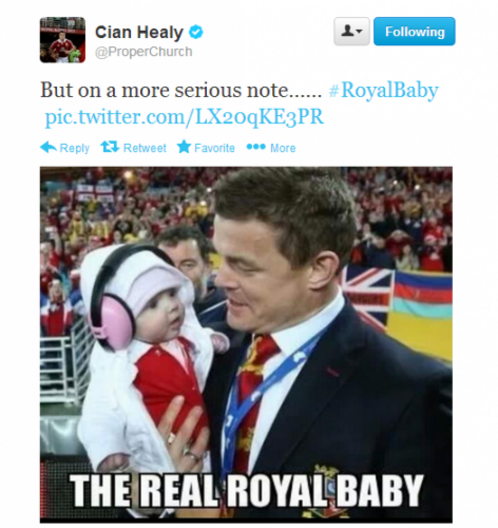
Task: Click the blue verified badge icon
Action: click(x=196, y=32)
